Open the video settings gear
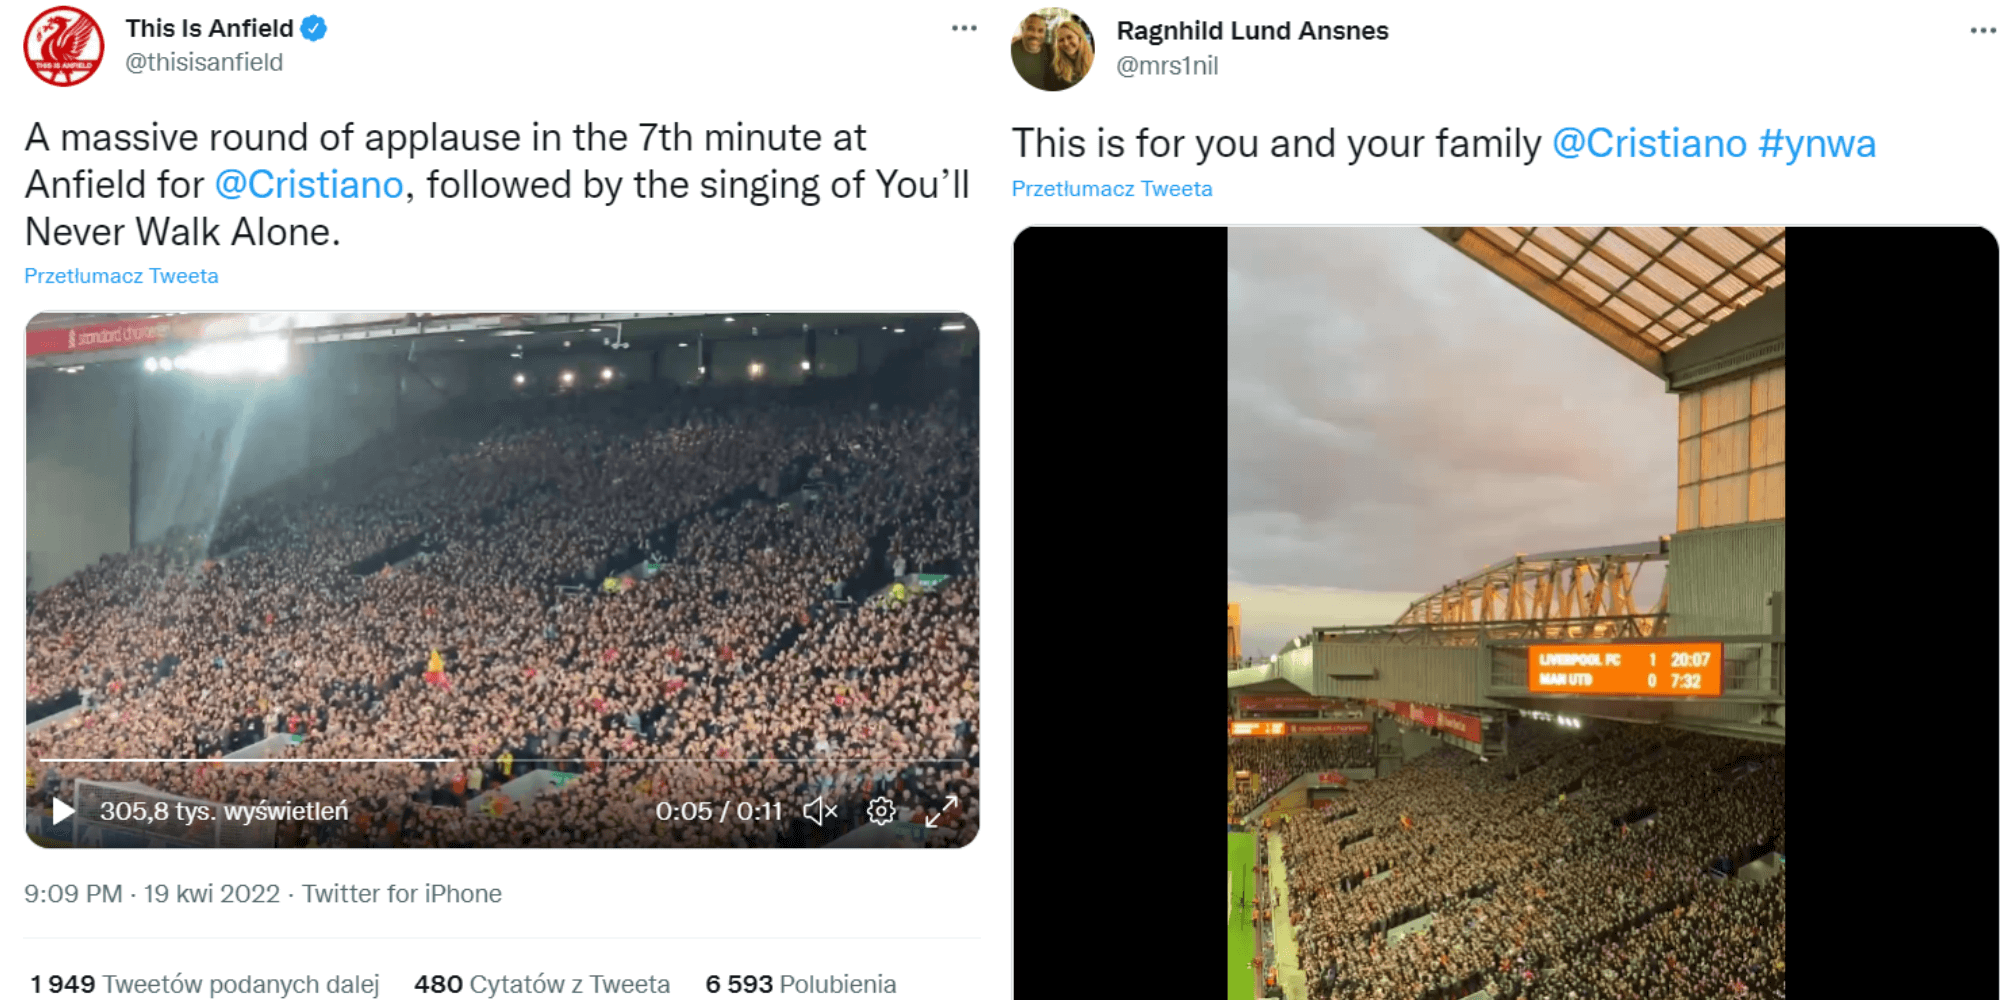This screenshot has height=1000, width=2000. [x=881, y=812]
